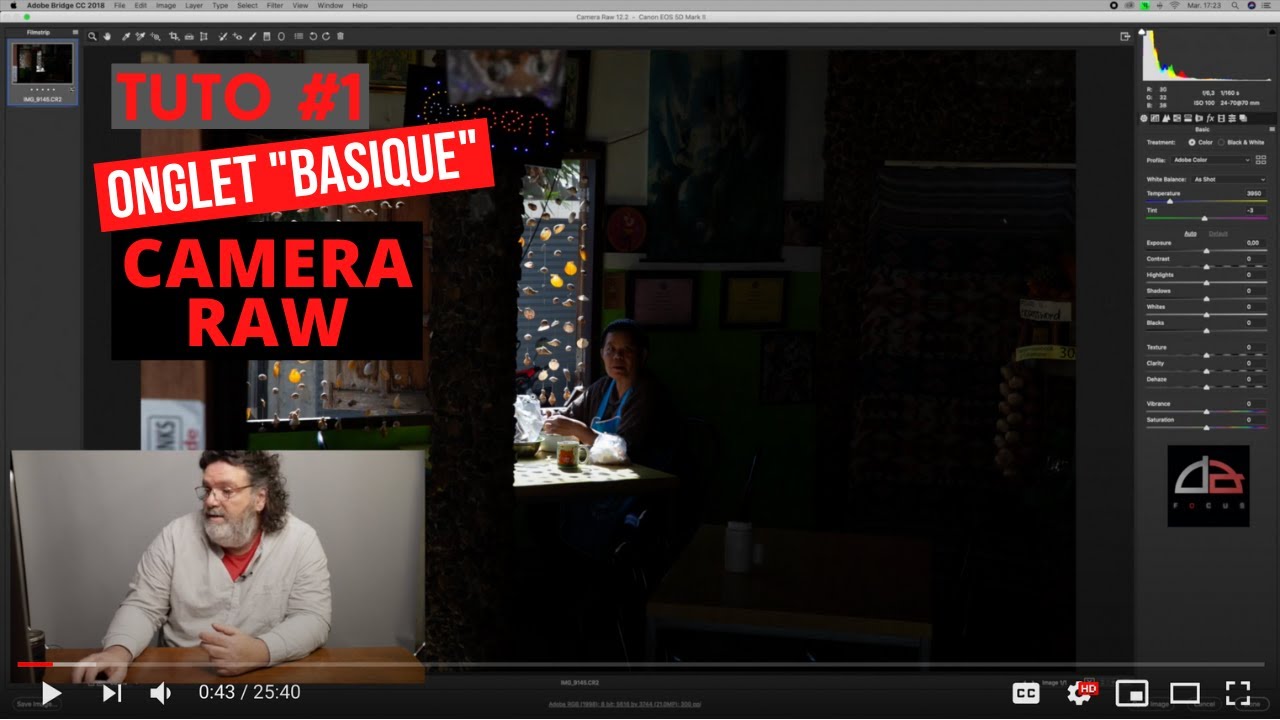1280x720 pixels.
Task: Open the Filter menu
Action: [x=274, y=6]
